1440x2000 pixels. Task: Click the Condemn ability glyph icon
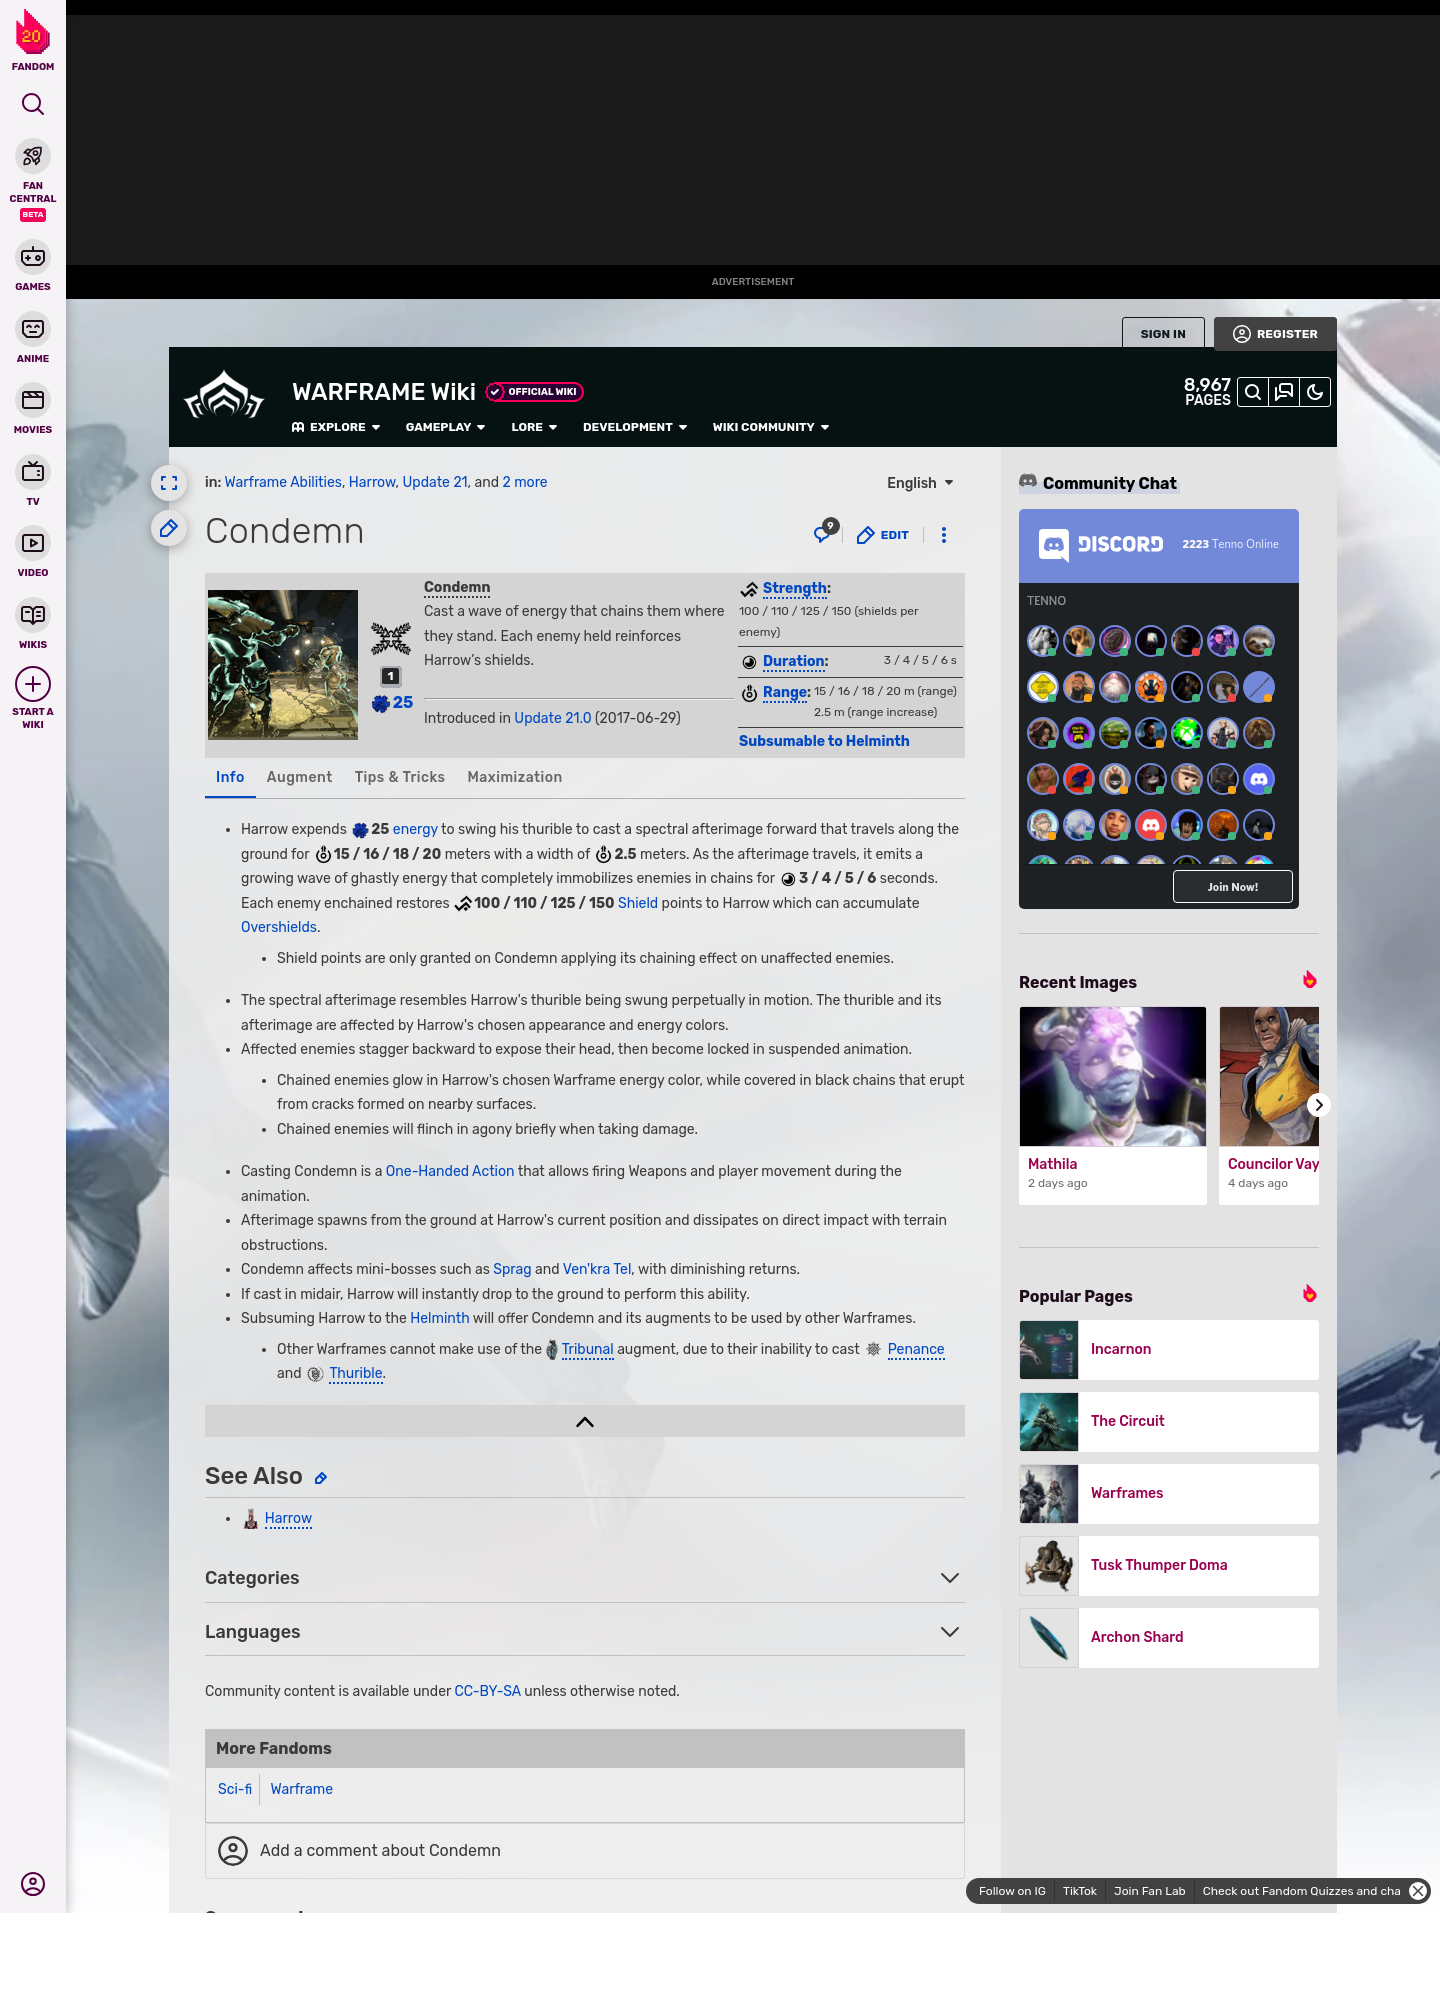click(391, 638)
